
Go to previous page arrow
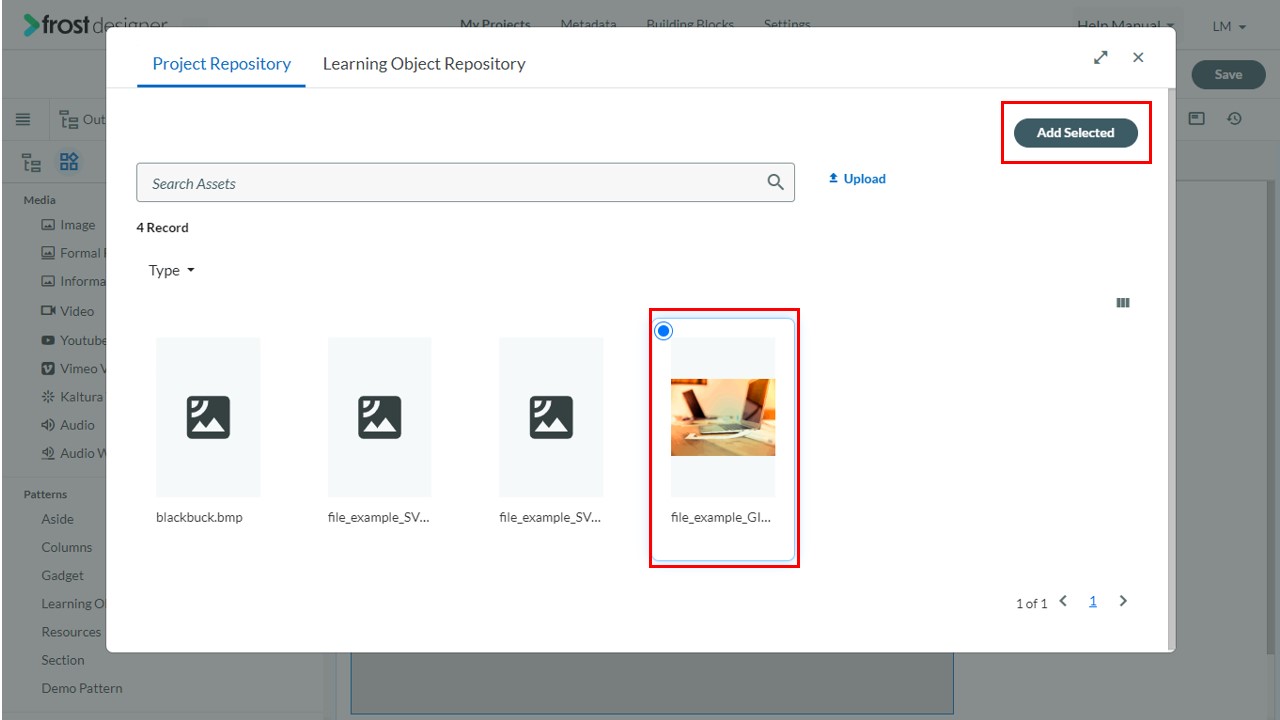tap(1063, 601)
